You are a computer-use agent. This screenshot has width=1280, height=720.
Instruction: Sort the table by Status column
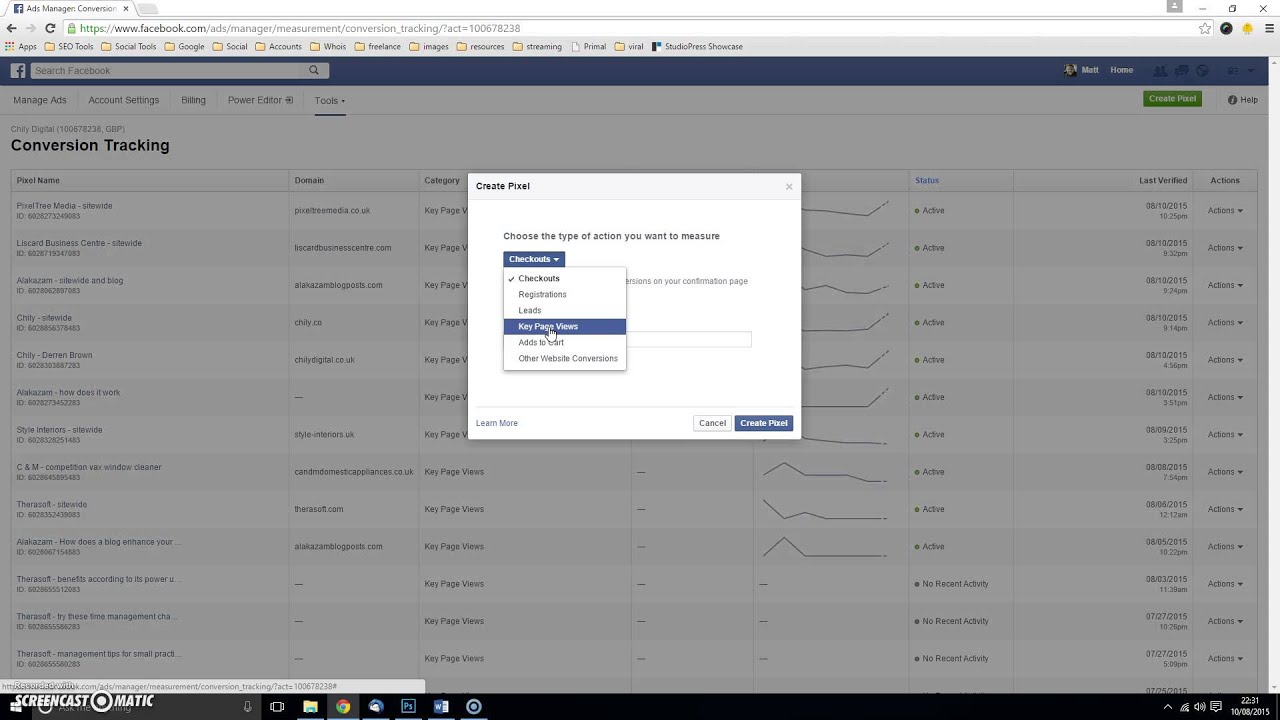click(x=927, y=181)
